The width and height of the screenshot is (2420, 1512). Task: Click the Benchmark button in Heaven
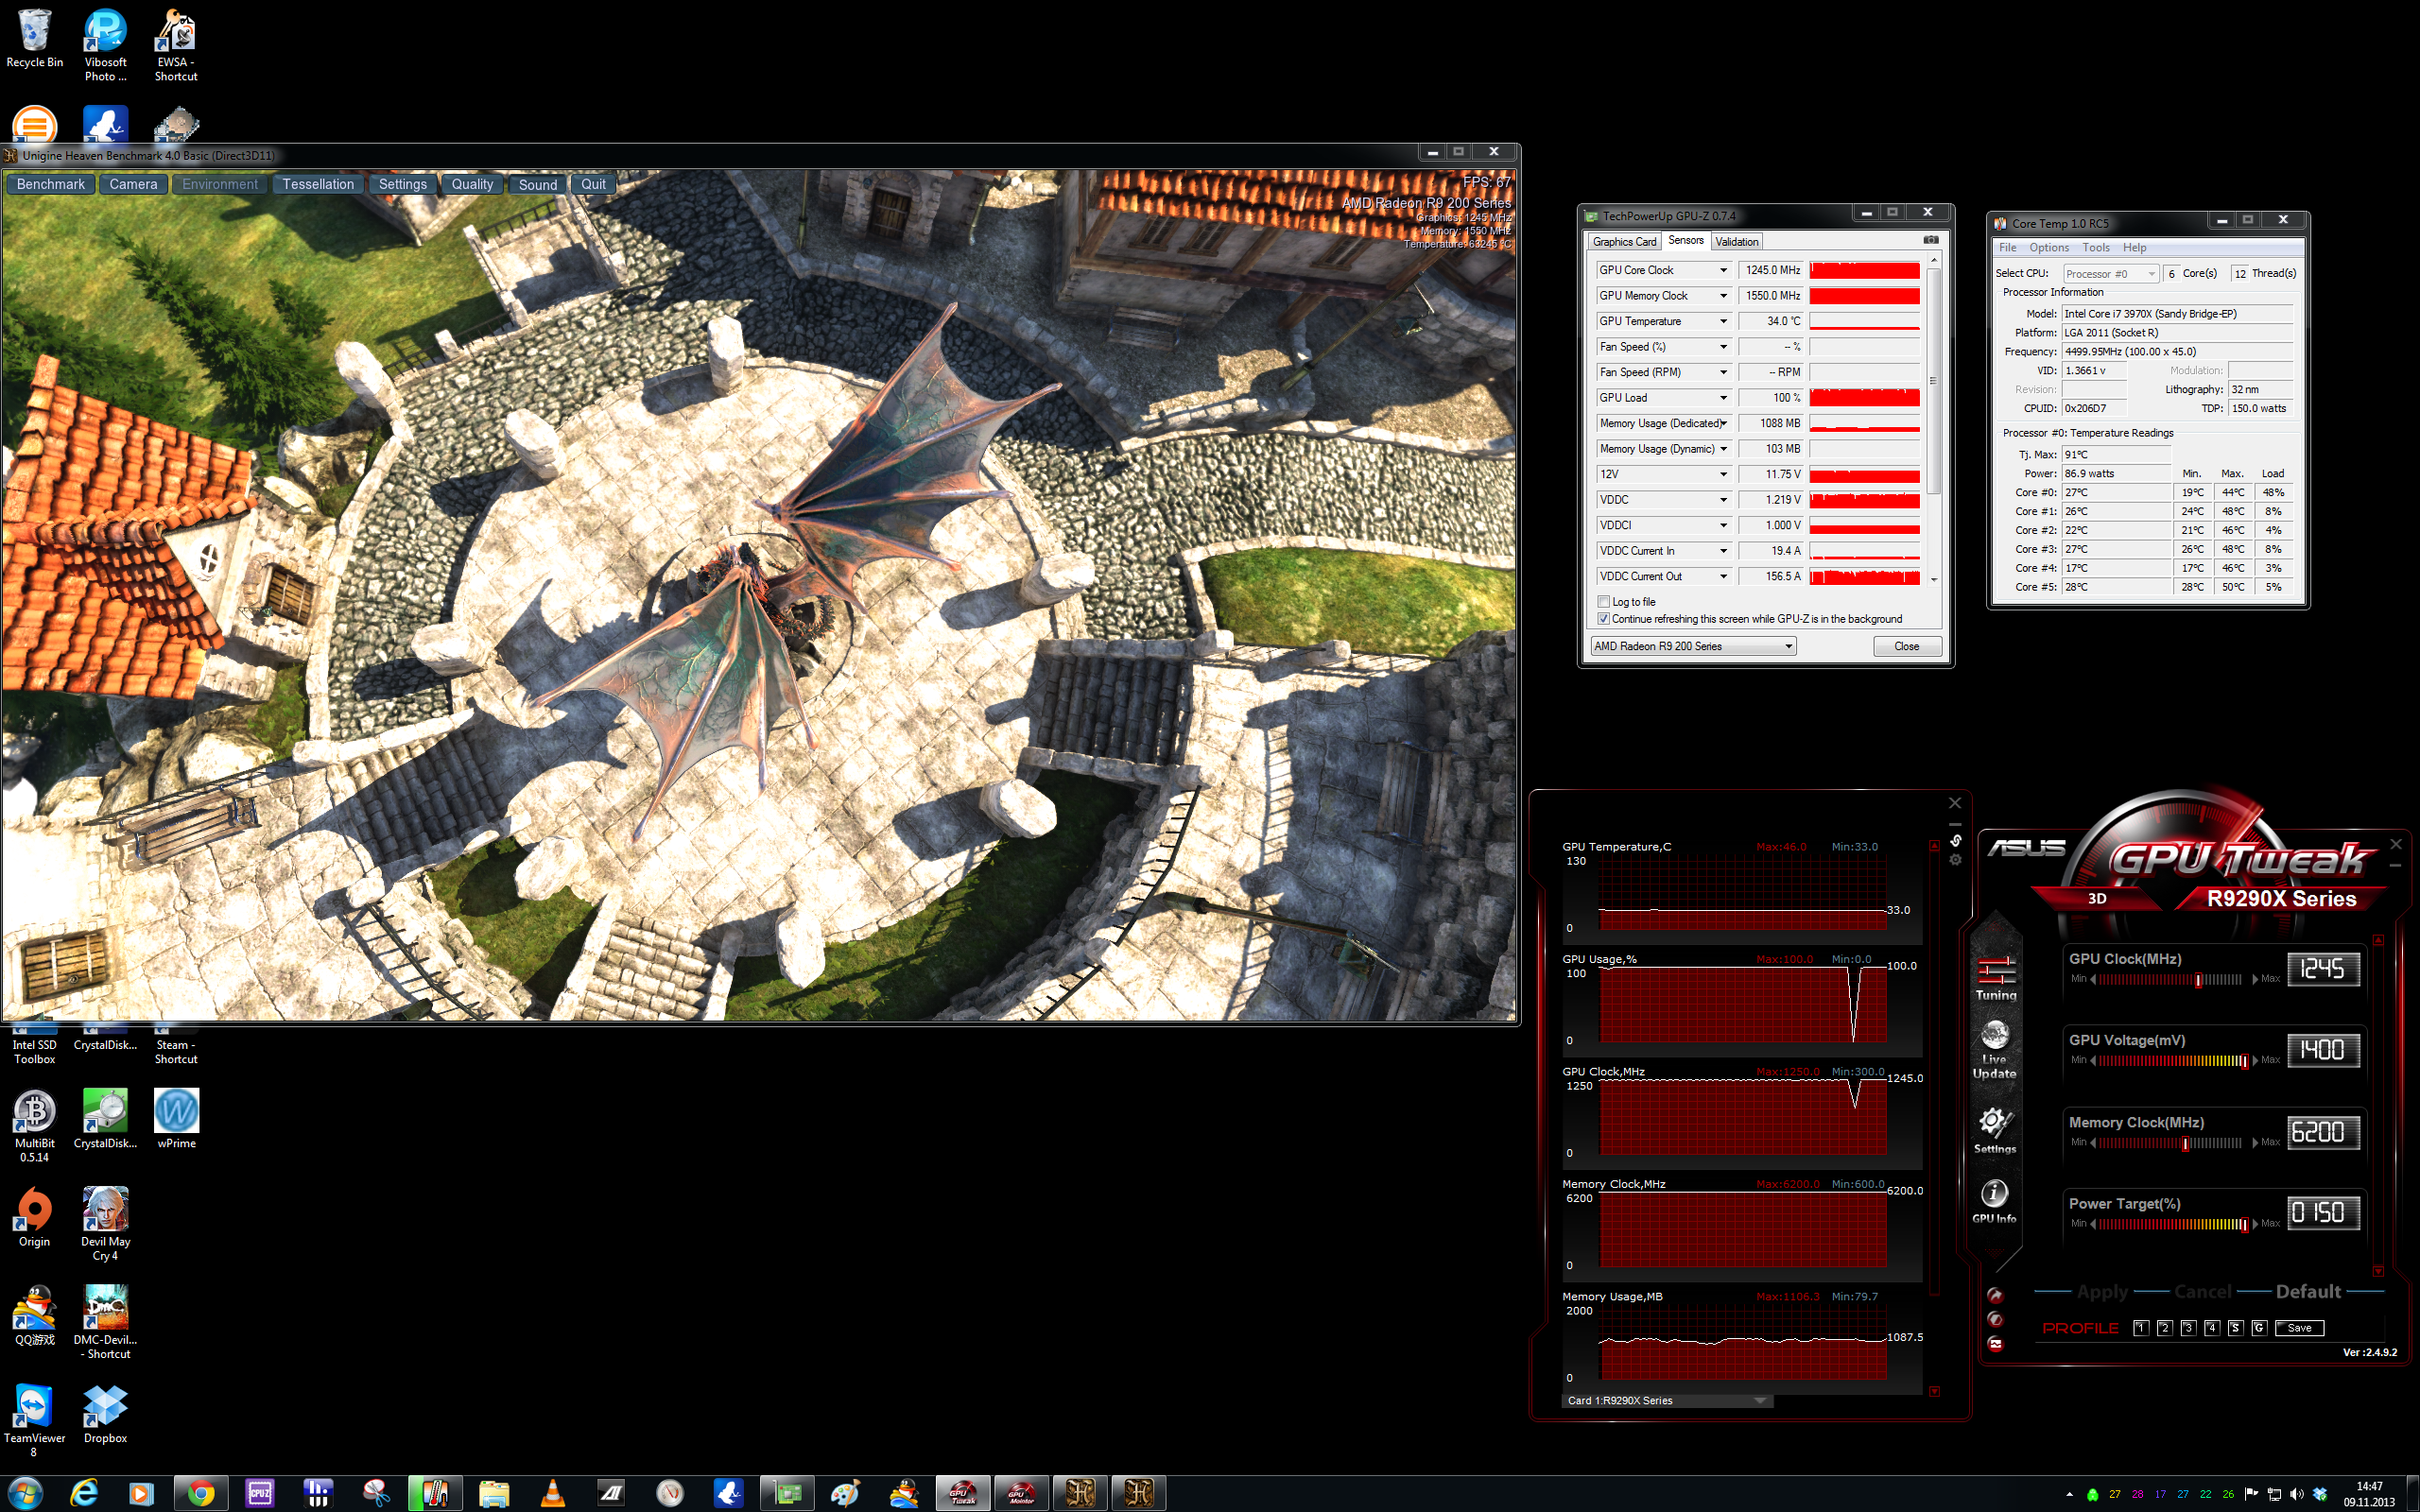[51, 184]
